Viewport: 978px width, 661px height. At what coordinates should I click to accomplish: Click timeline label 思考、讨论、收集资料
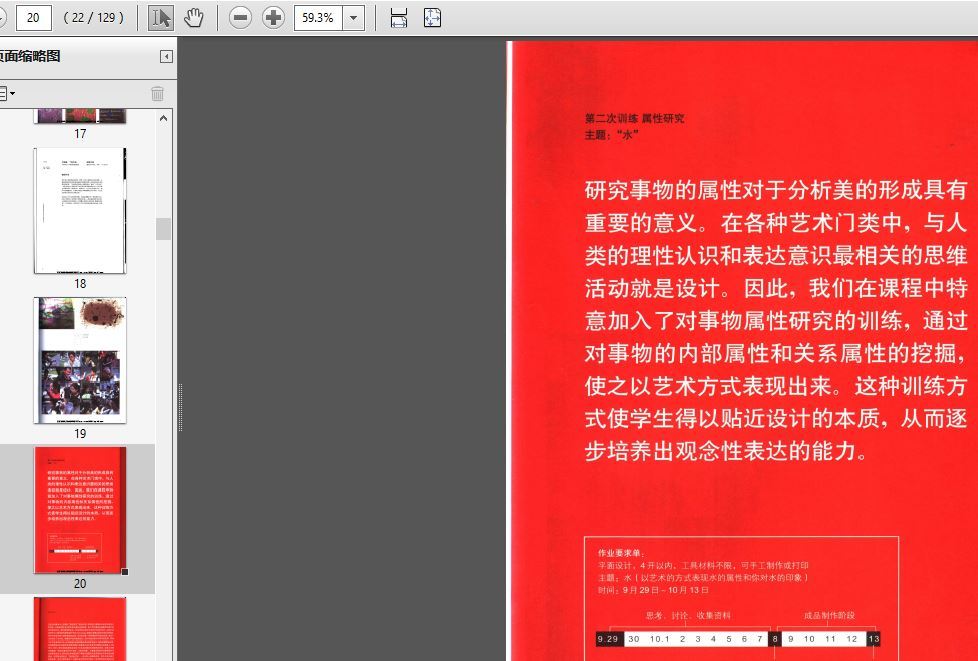pyautogui.click(x=688, y=615)
